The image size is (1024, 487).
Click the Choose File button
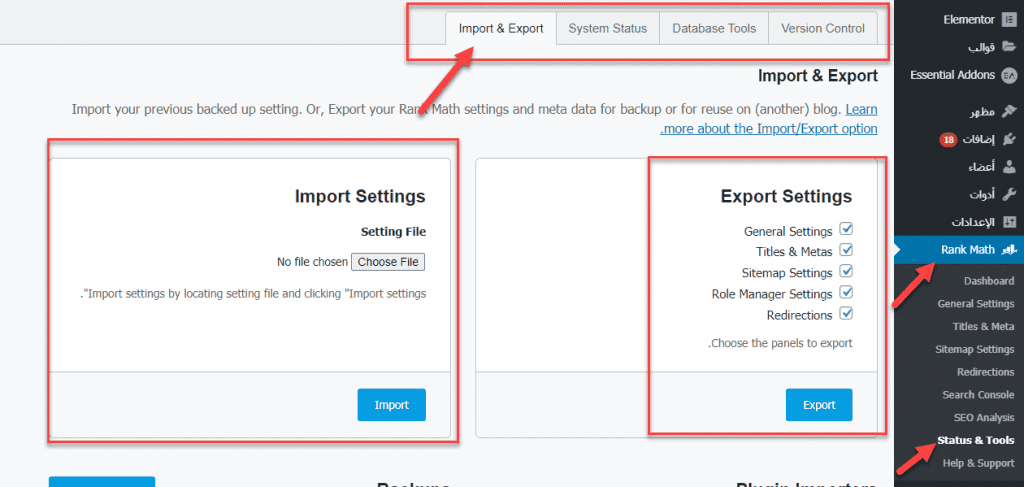tap(388, 262)
